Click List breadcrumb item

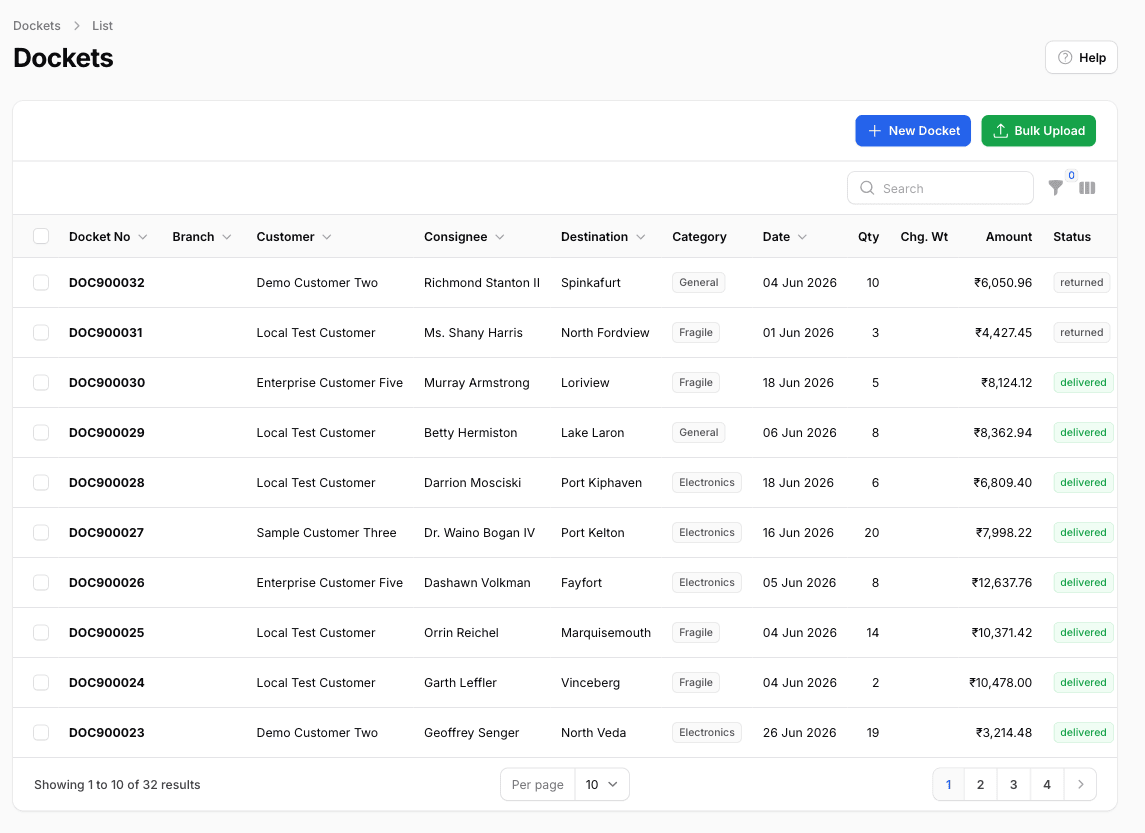coord(102,26)
